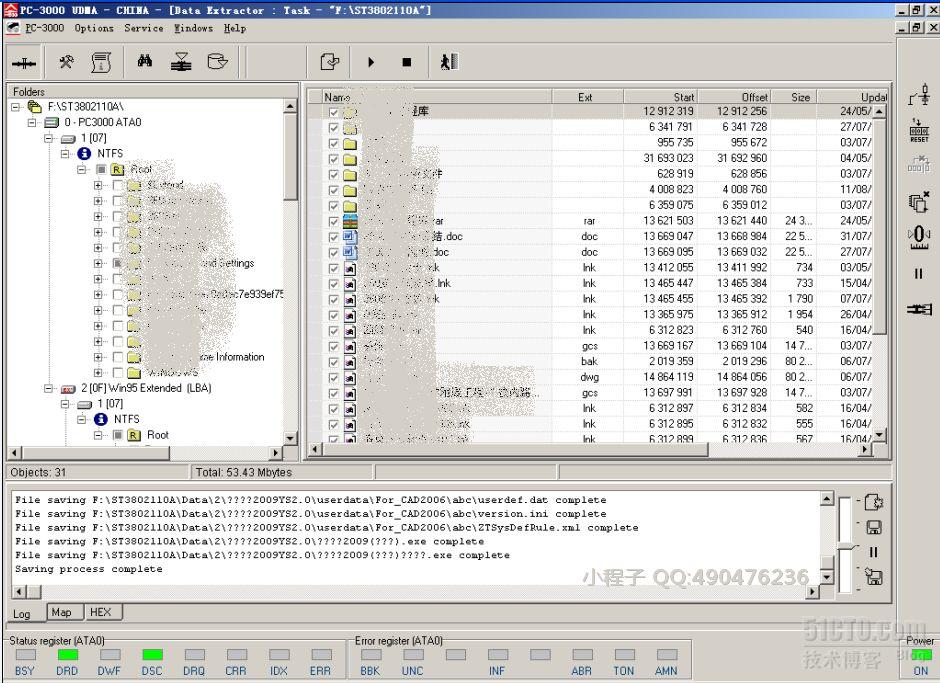Click the file list horizontal scrollbar
This screenshot has width=940, height=683.
pyautogui.click(x=590, y=449)
